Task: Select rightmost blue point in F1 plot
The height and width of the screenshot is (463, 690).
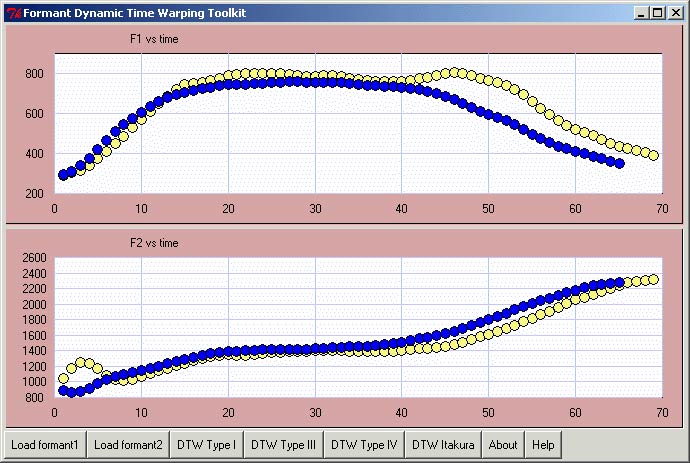Action: (x=619, y=163)
